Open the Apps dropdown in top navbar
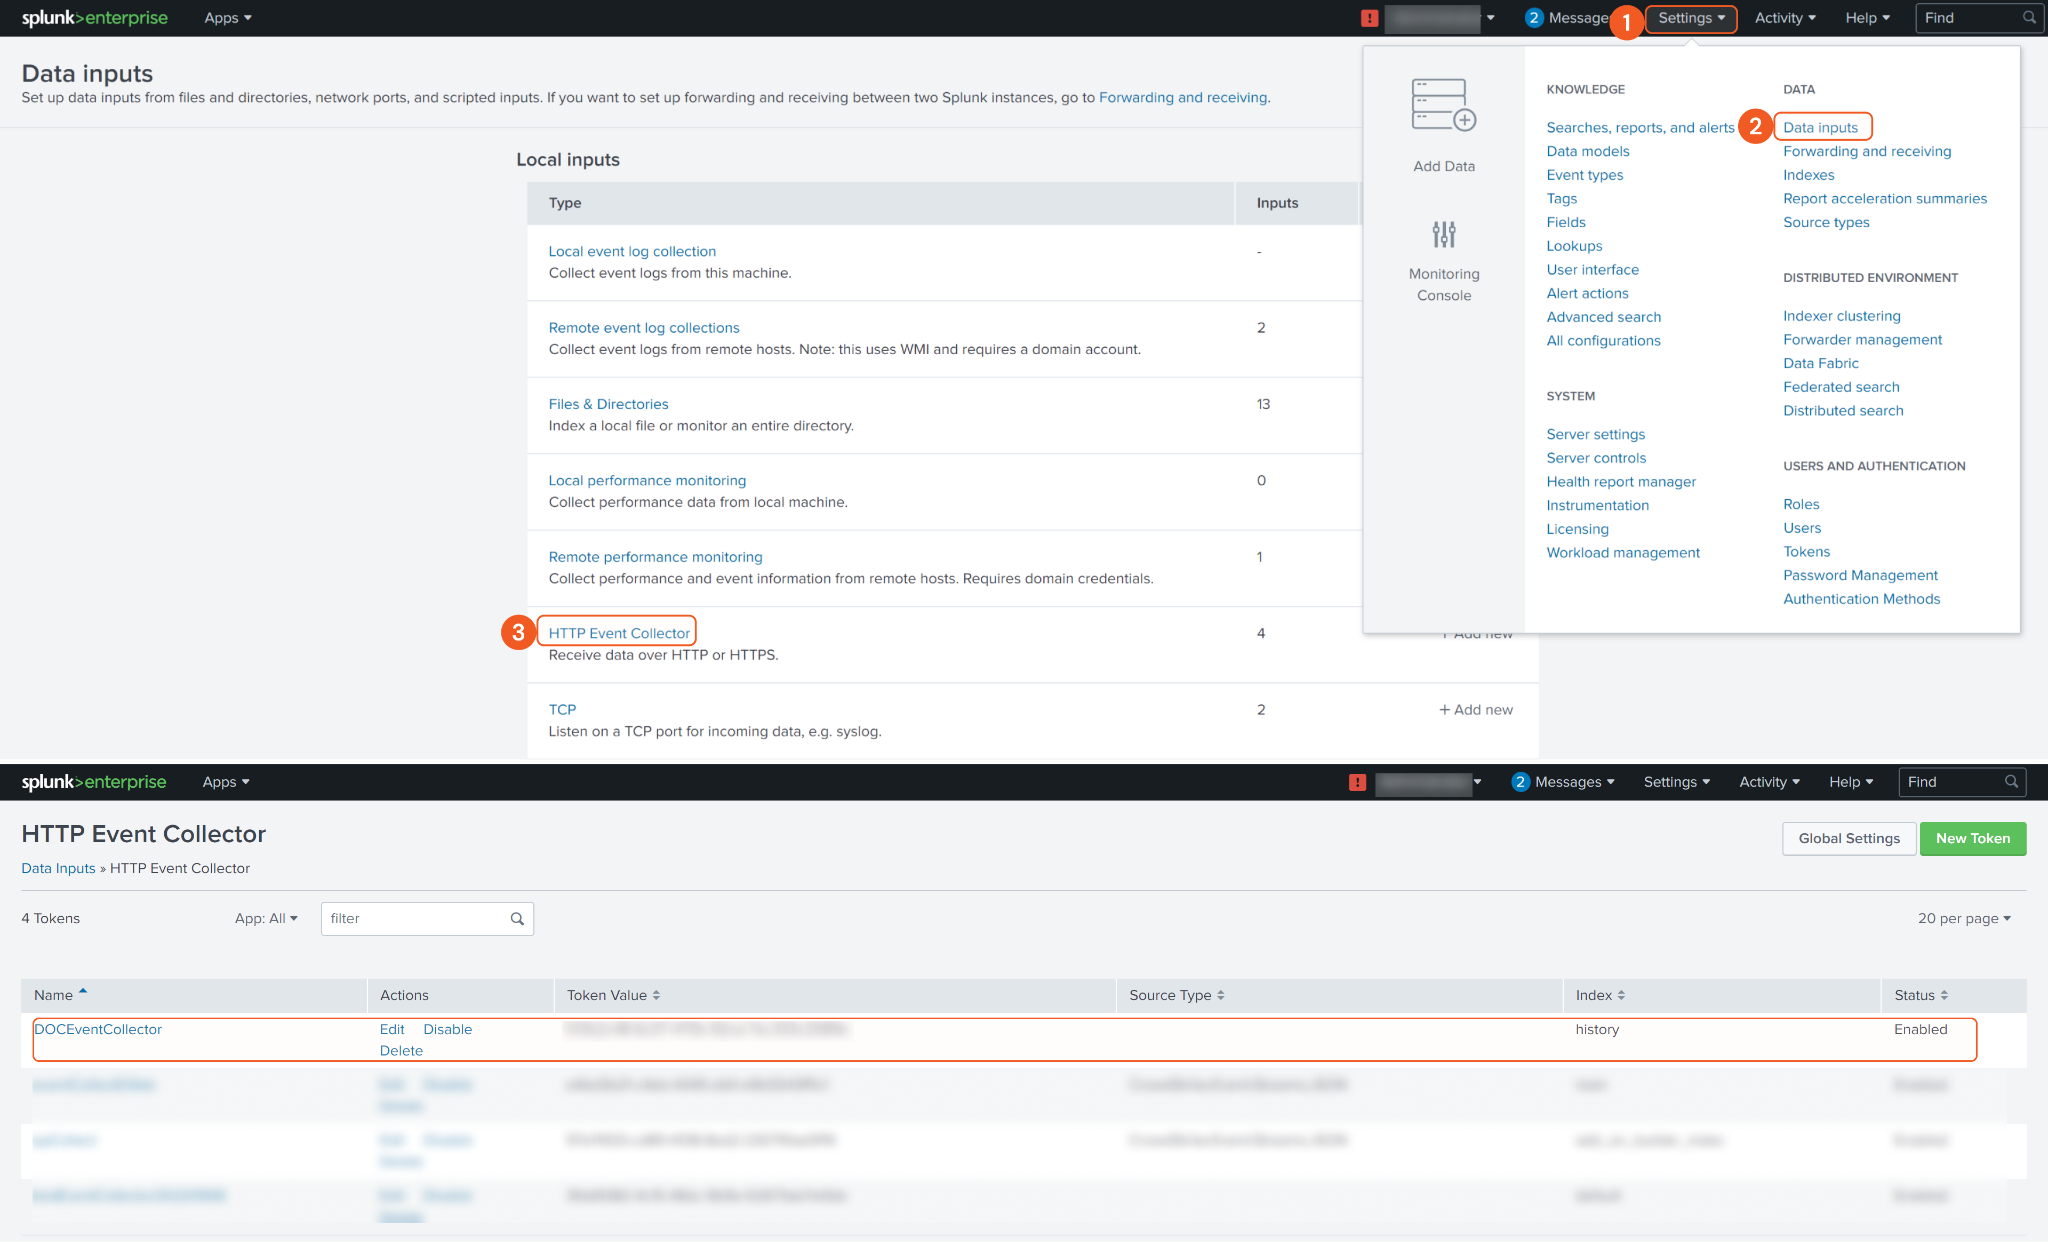This screenshot has height=1242, width=2048. tap(227, 18)
